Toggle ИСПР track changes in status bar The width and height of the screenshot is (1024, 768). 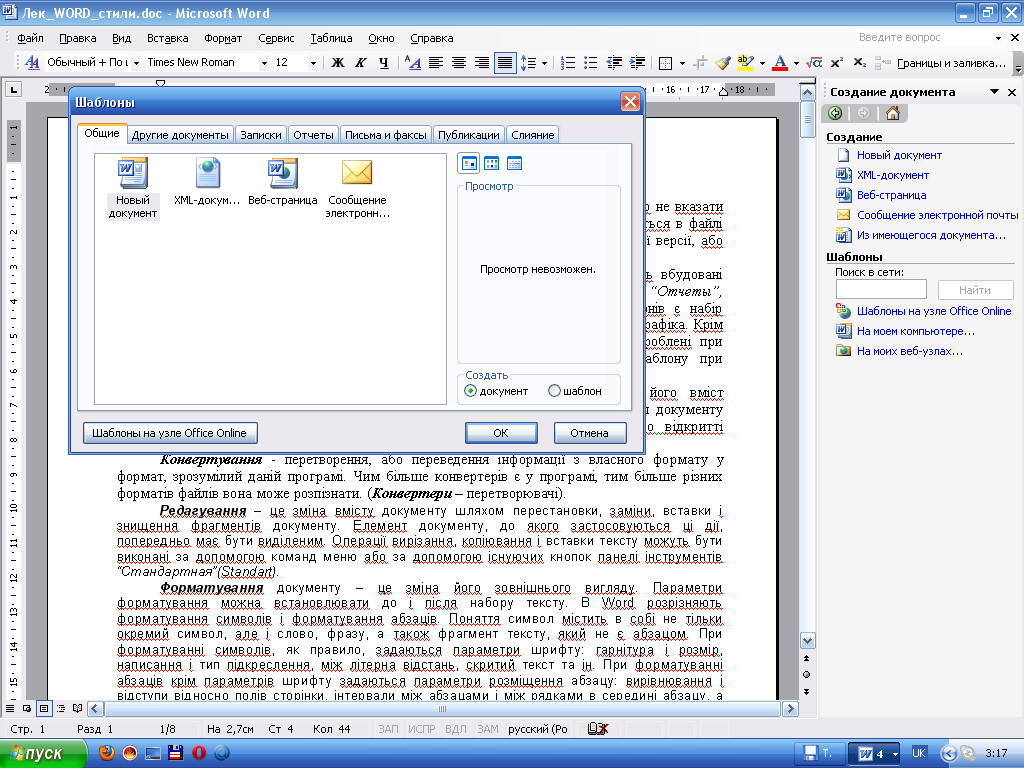[x=421, y=729]
